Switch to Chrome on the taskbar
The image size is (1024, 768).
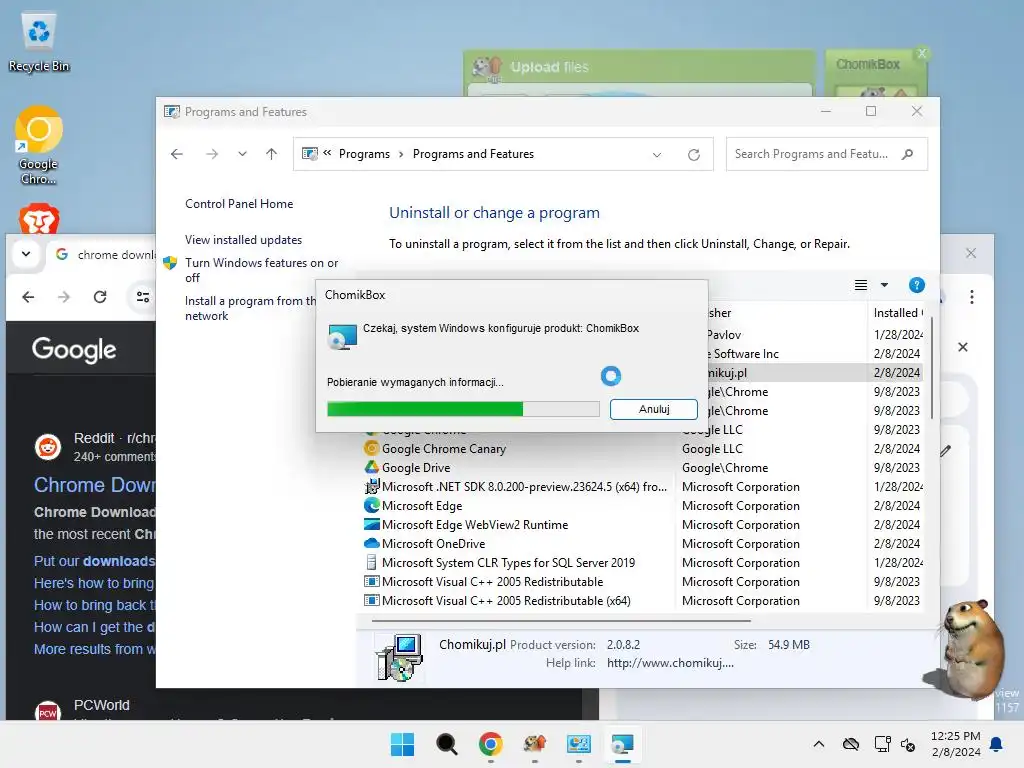[x=490, y=744]
